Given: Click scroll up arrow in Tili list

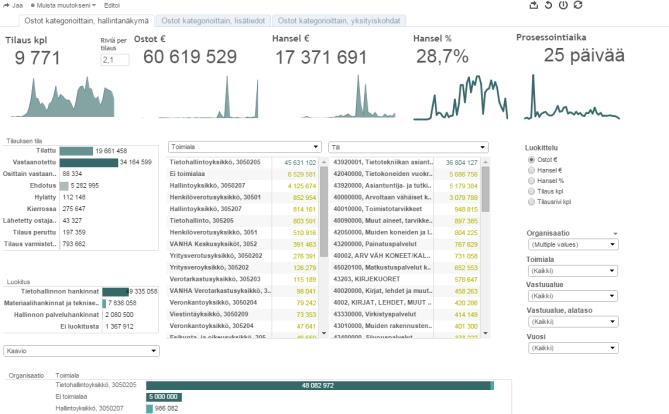Looking at the screenshot, I should coord(485,163).
